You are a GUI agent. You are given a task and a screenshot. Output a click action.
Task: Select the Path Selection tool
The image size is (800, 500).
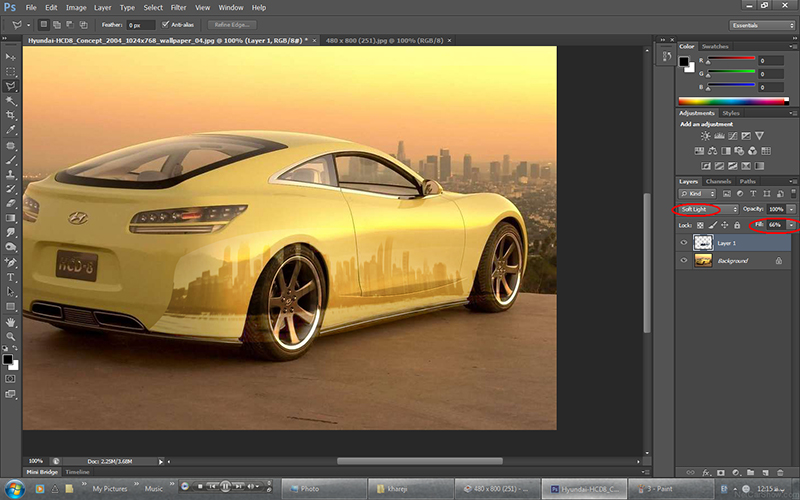pos(10,292)
